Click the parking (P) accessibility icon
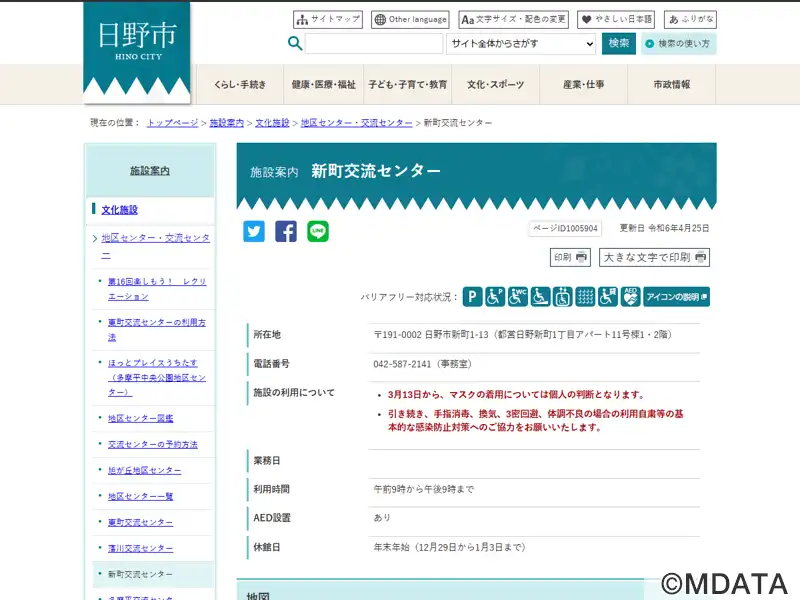This screenshot has height=600, width=800. click(473, 296)
